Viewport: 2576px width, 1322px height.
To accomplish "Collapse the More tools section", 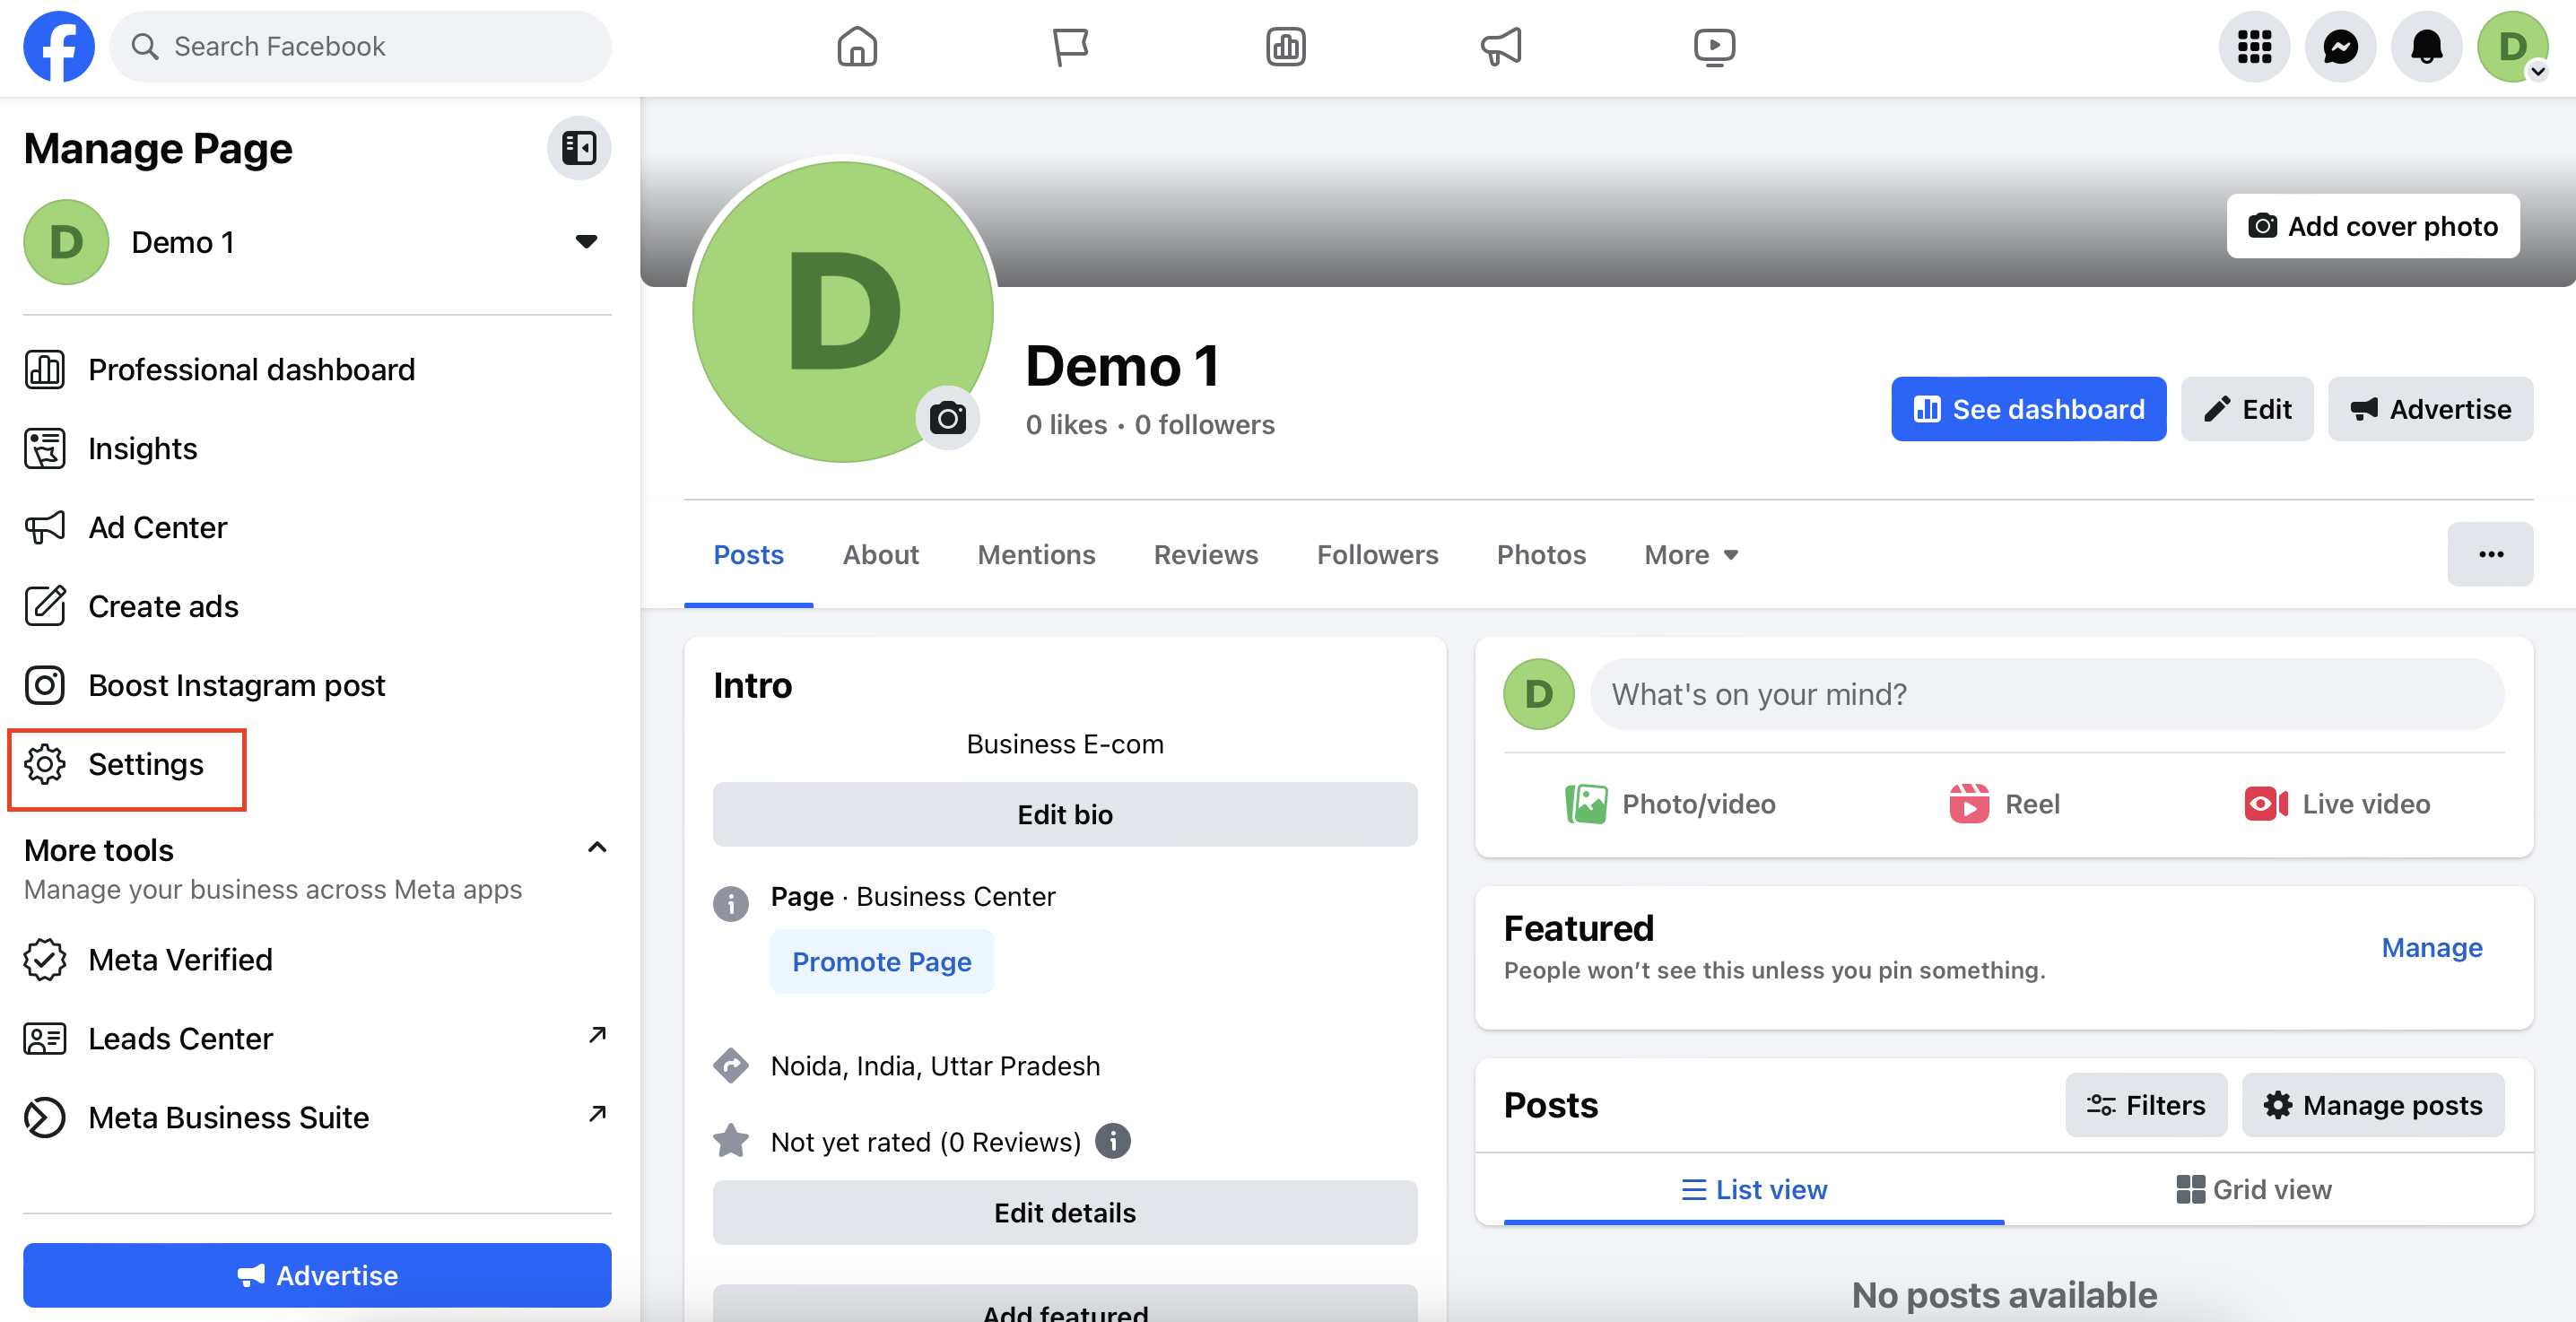I will [x=597, y=848].
